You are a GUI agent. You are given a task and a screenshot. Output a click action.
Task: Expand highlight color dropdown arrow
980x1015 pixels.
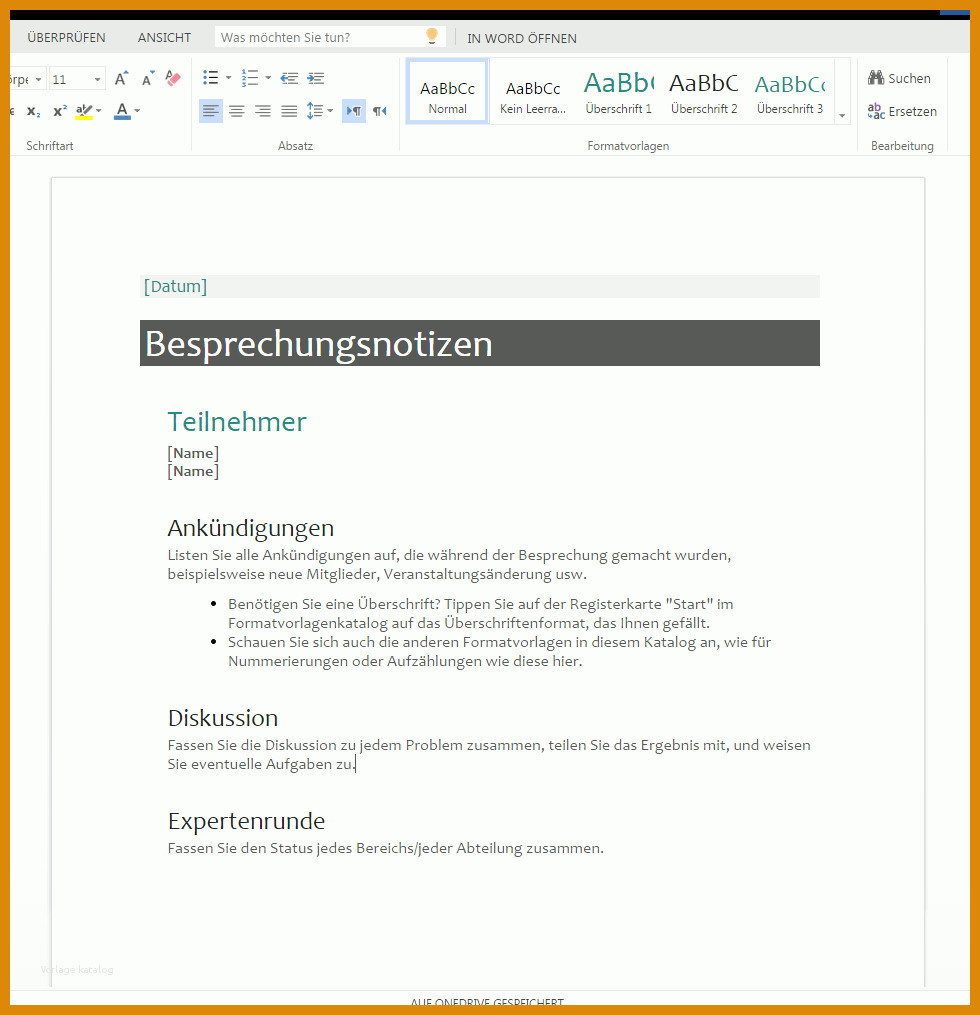98,111
